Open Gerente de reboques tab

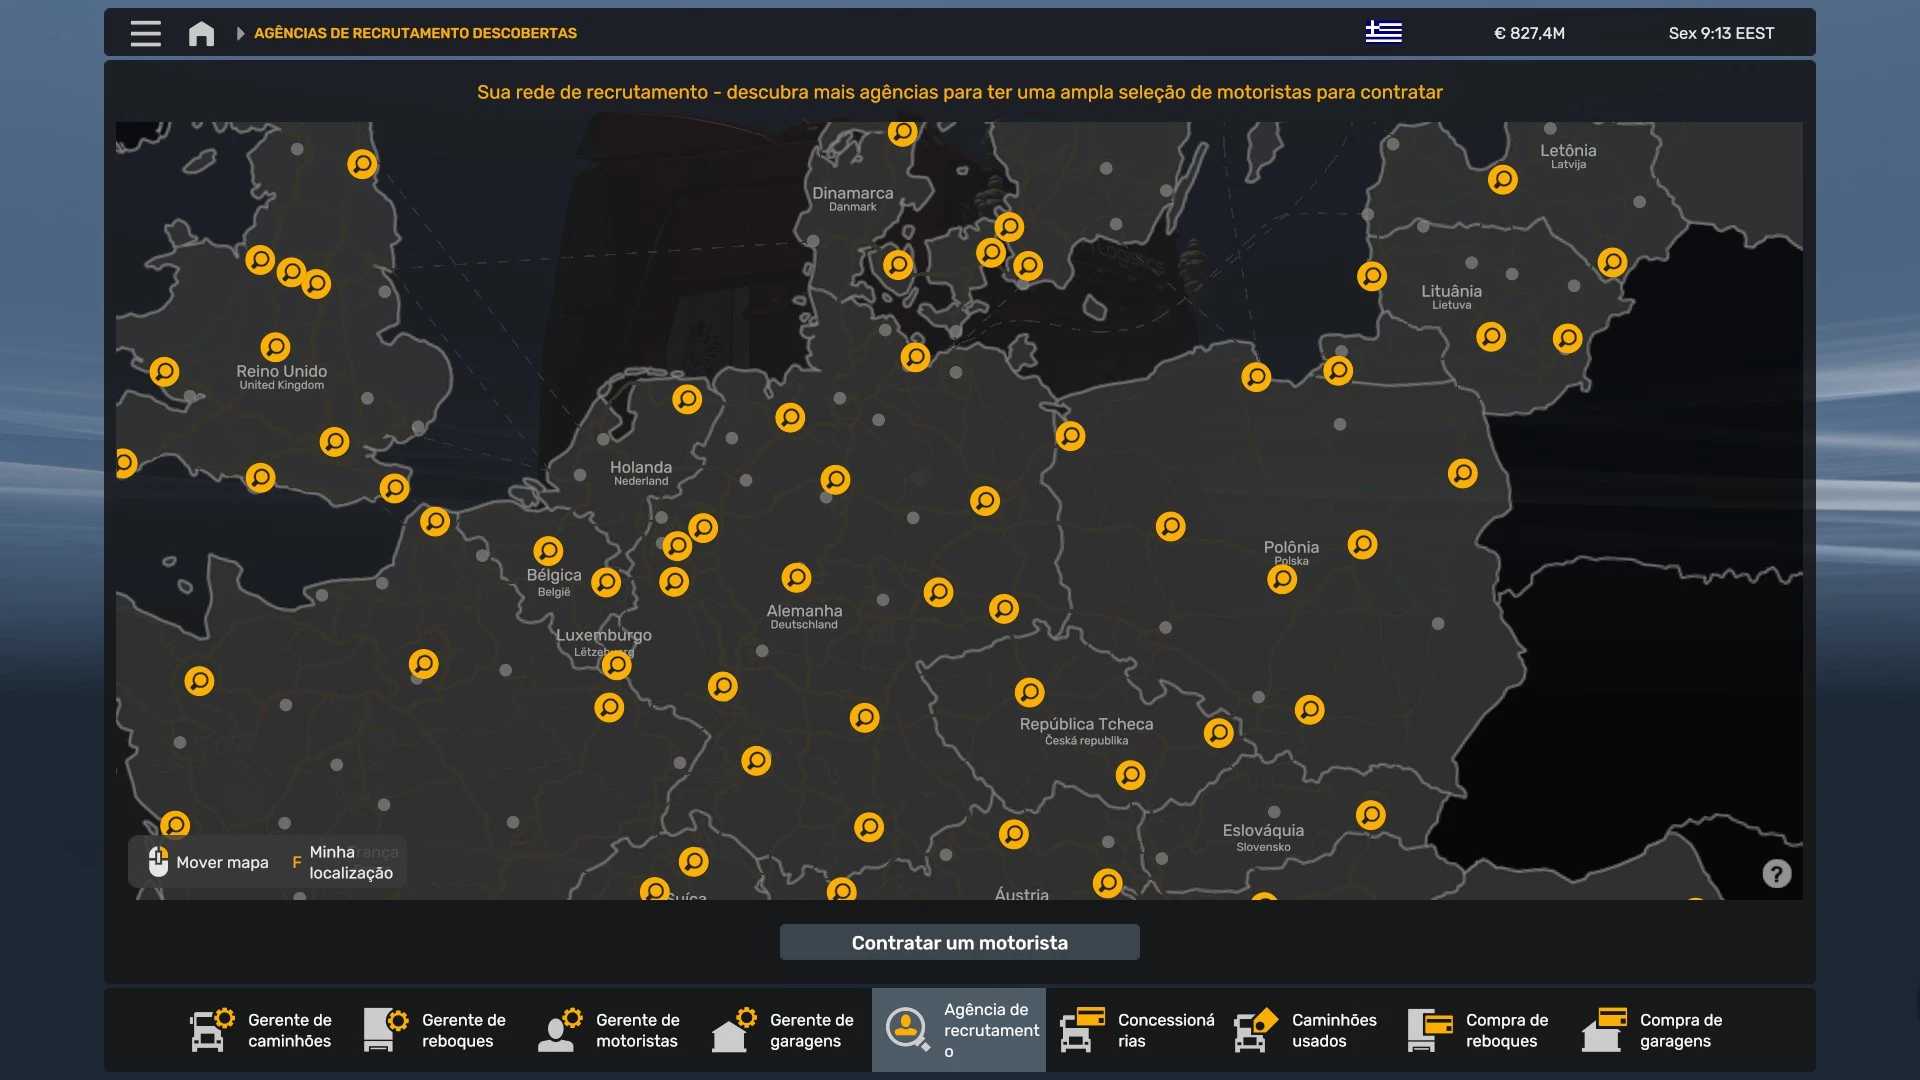(x=436, y=1030)
